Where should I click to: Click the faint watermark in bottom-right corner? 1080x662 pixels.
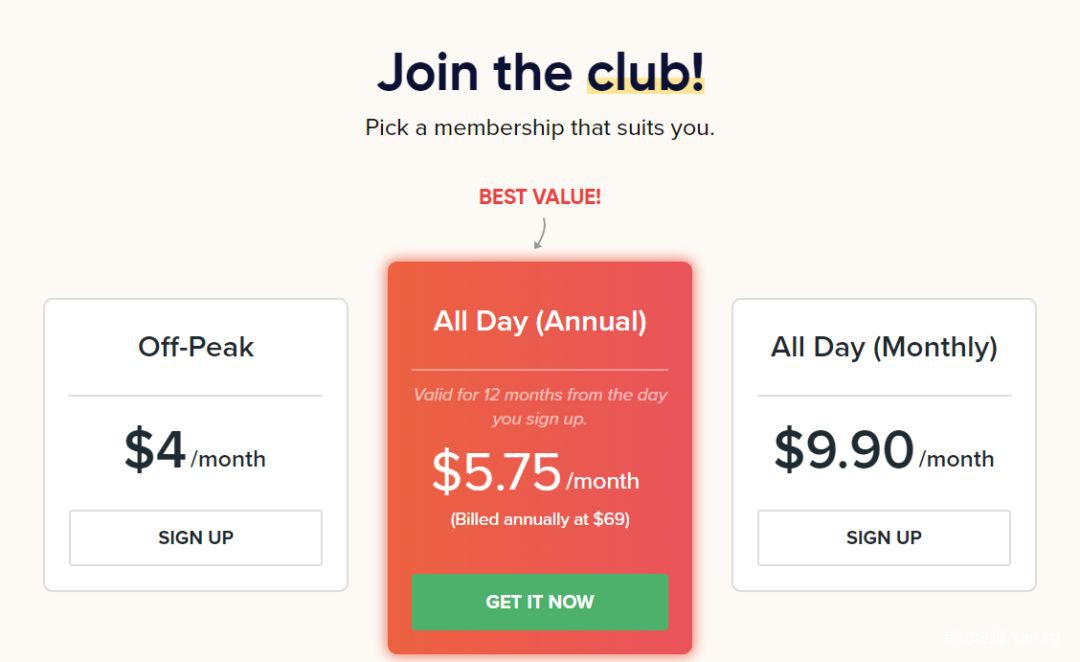1003,636
